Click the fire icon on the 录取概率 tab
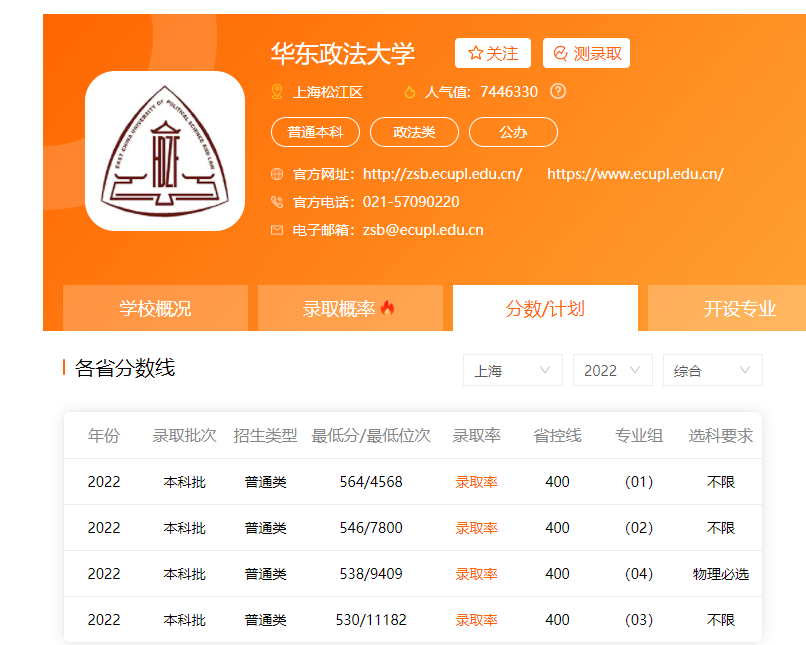Screen dimensions: 806x645 pyautogui.click(x=388, y=308)
